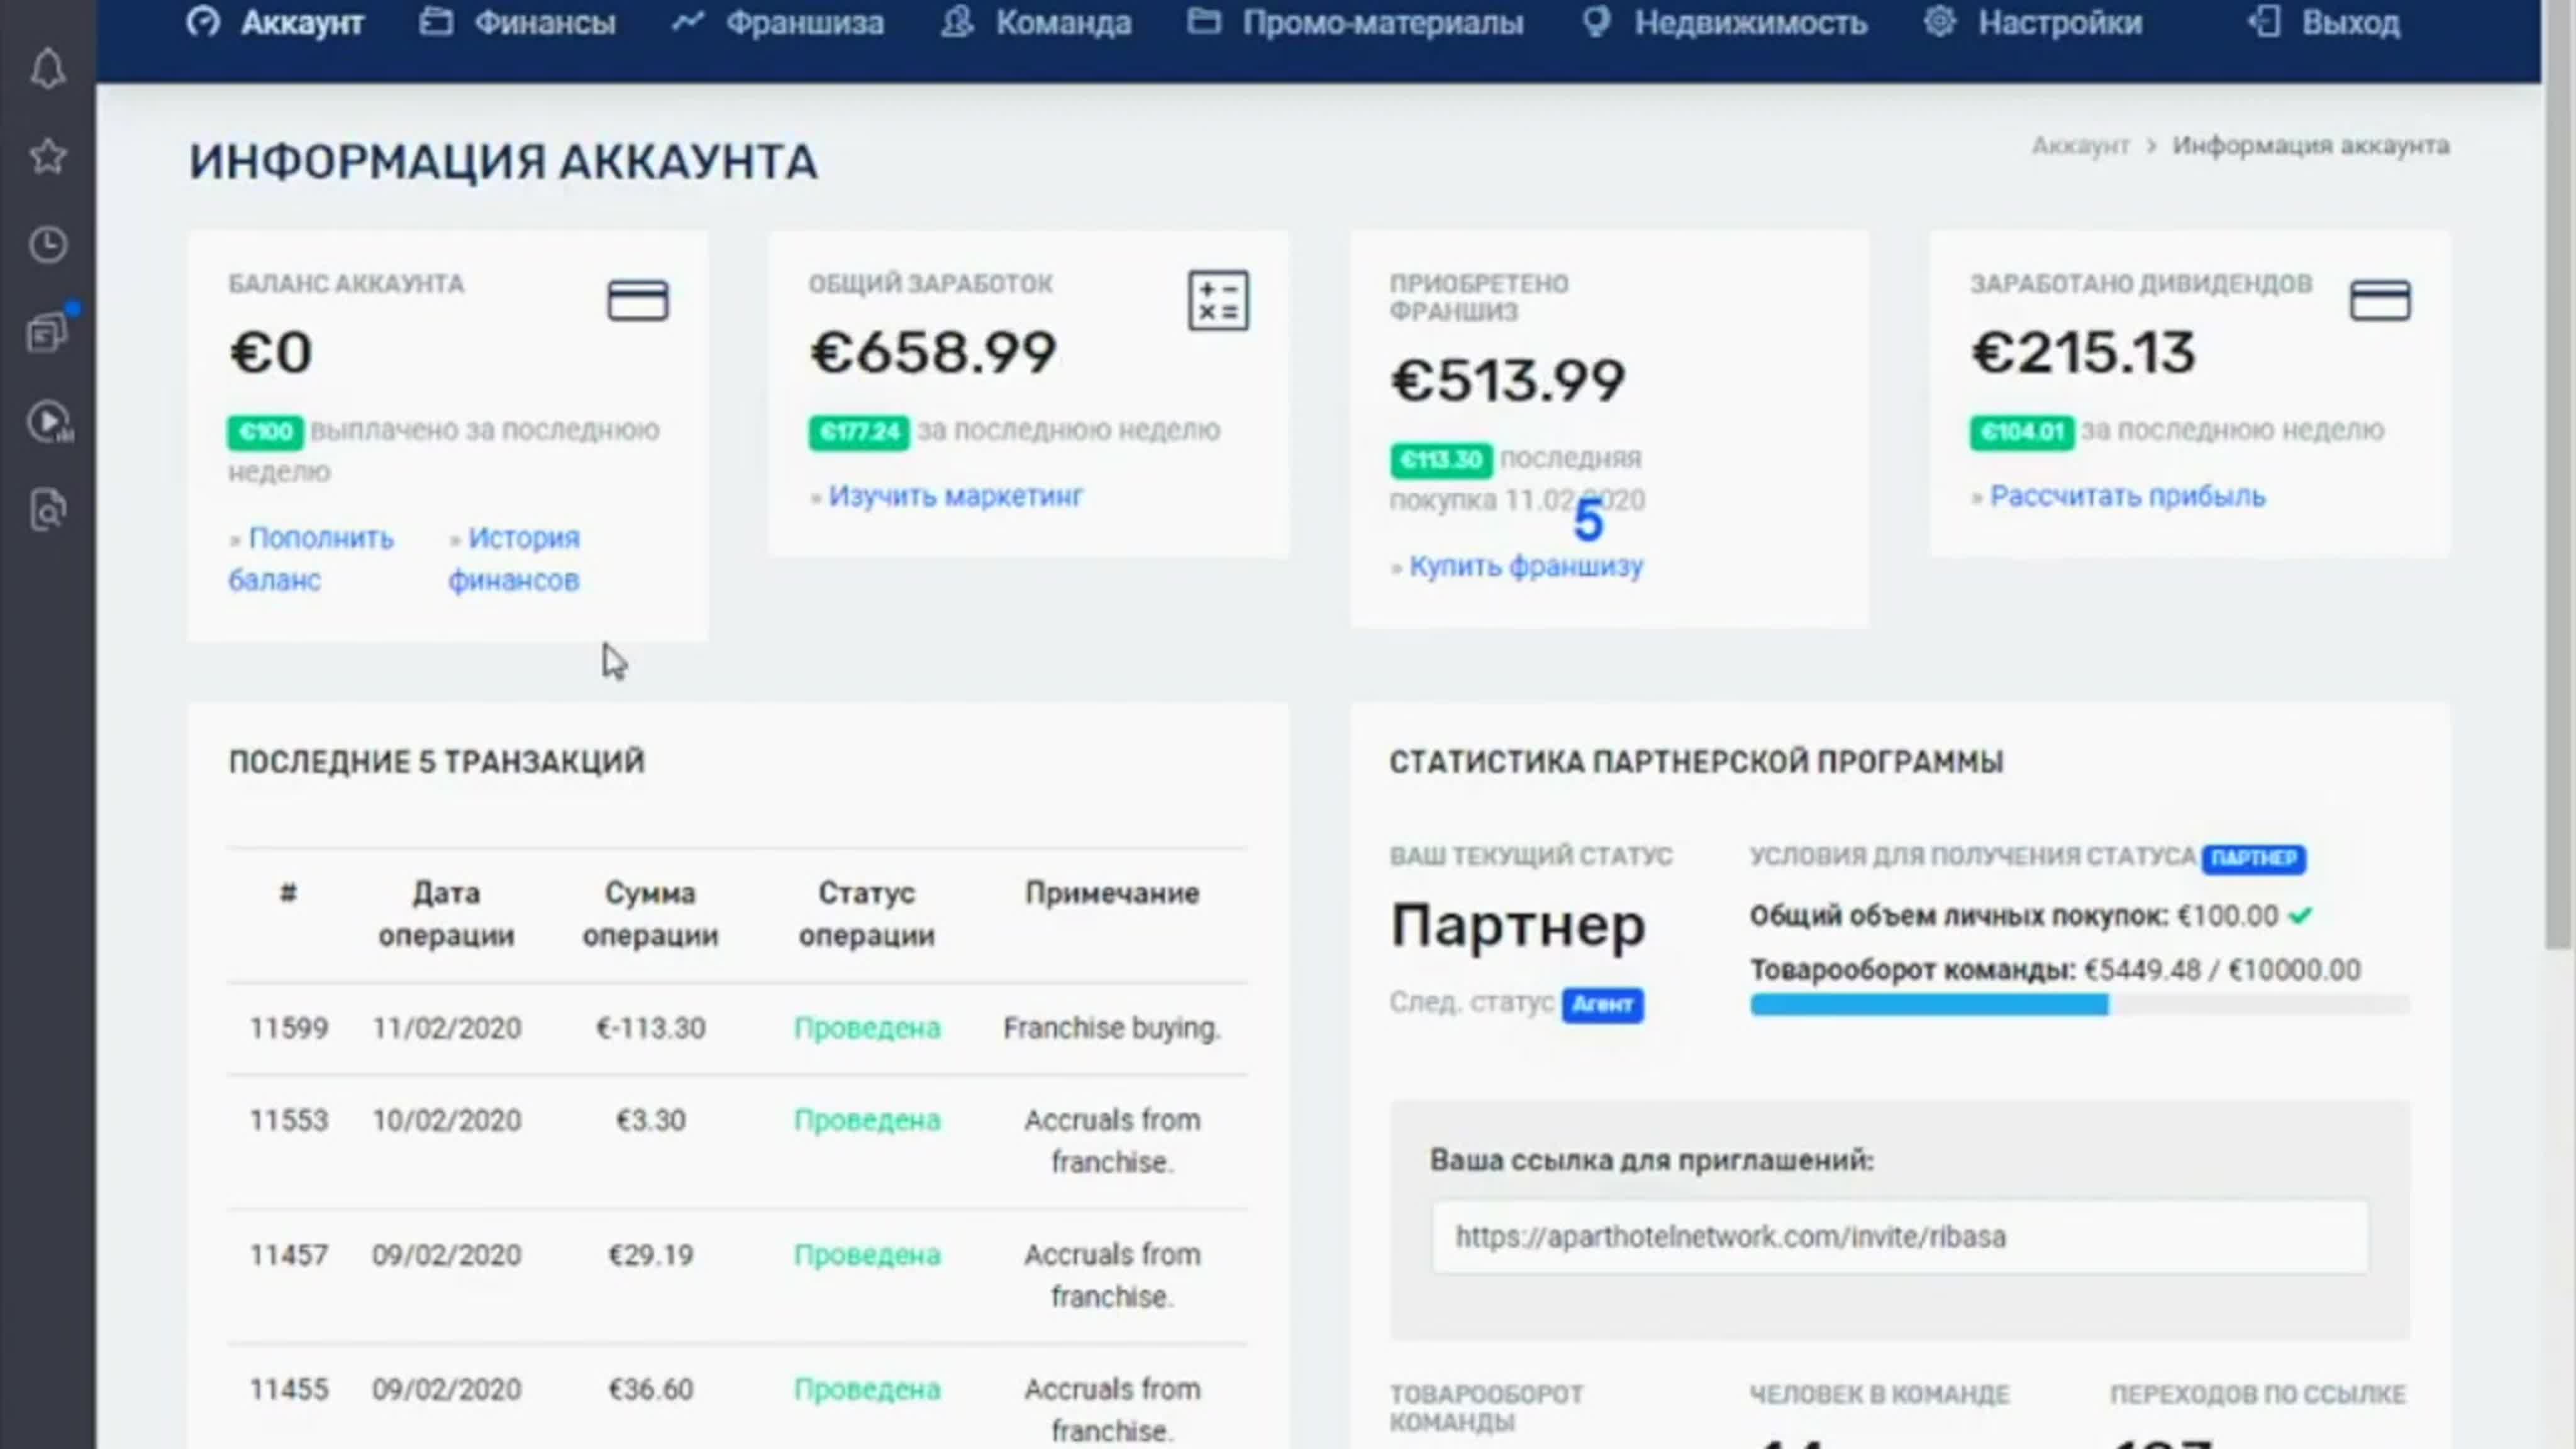Open the Финансы menu
Image resolution: width=2576 pixels, height=1449 pixels.
518,22
